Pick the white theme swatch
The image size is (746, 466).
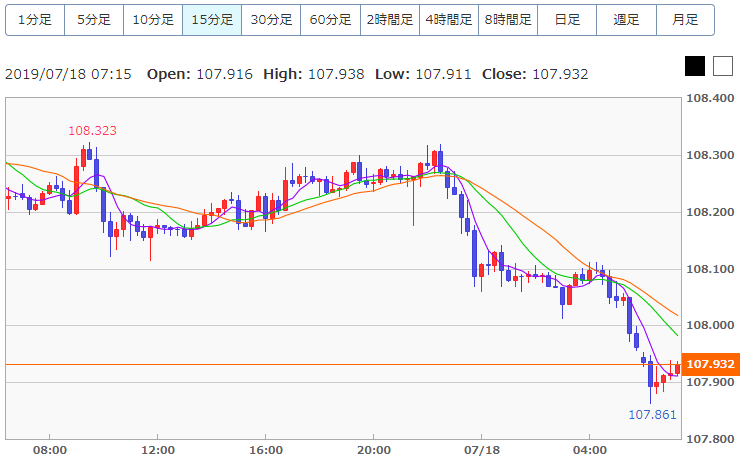pos(723,66)
